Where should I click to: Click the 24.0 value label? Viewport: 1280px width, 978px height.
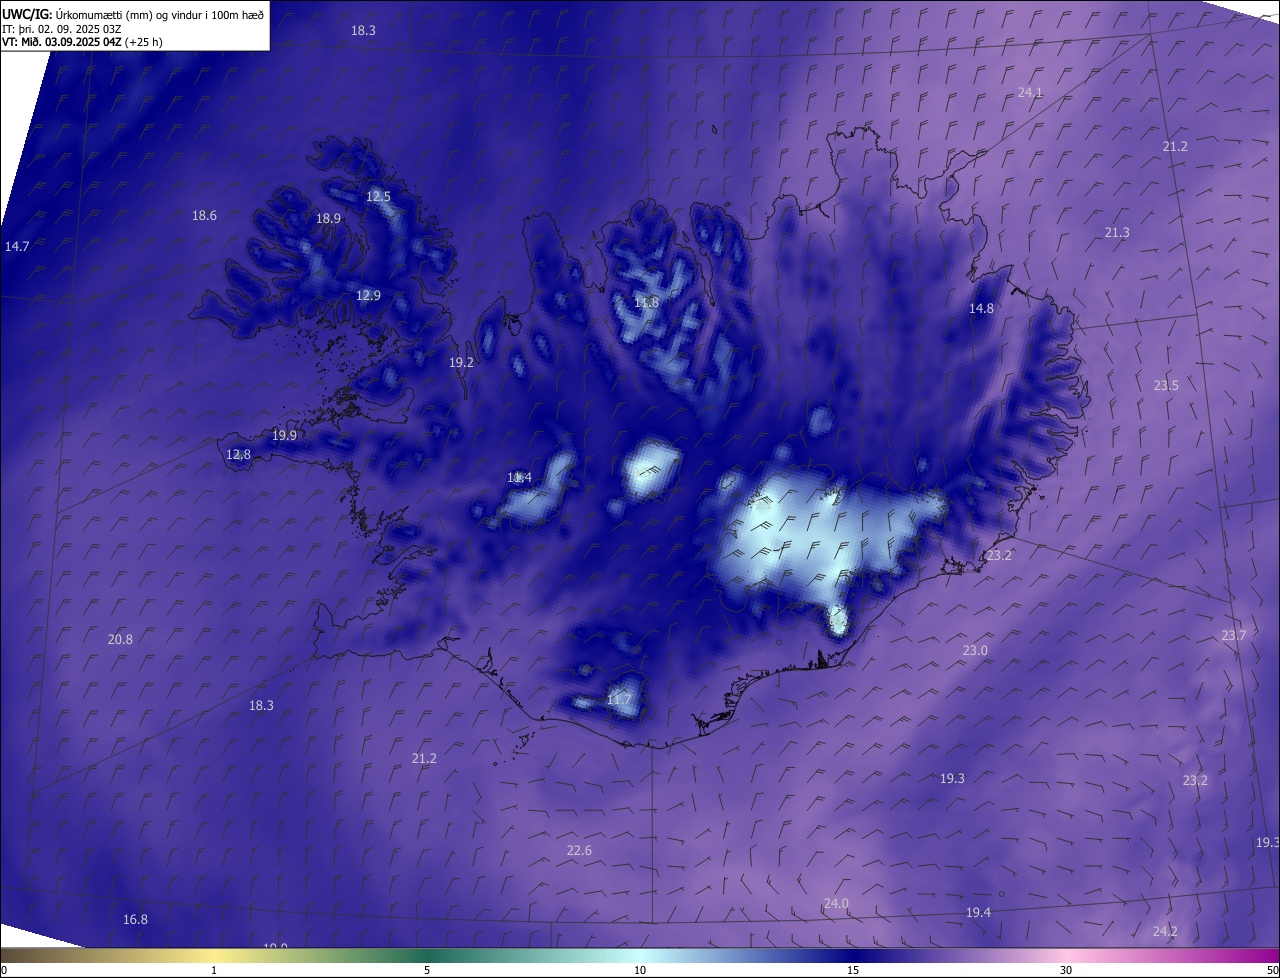tap(836, 903)
